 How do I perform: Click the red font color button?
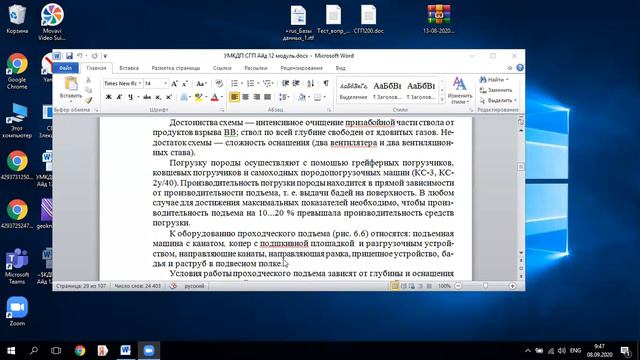(x=215, y=97)
